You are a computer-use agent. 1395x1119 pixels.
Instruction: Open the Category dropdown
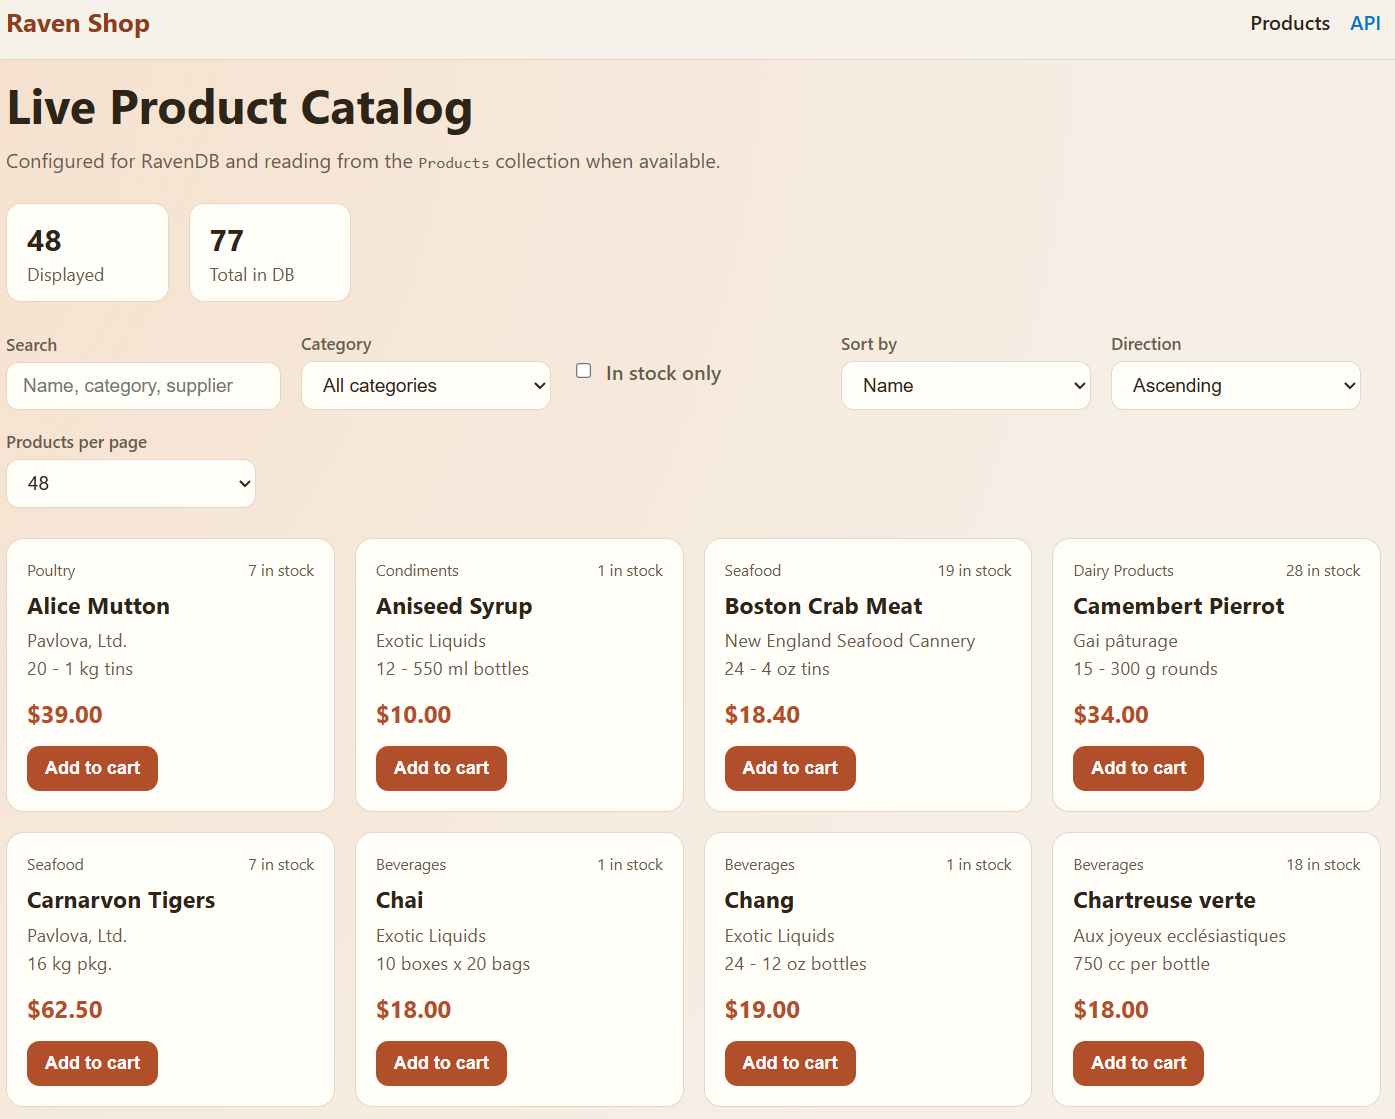click(x=426, y=386)
